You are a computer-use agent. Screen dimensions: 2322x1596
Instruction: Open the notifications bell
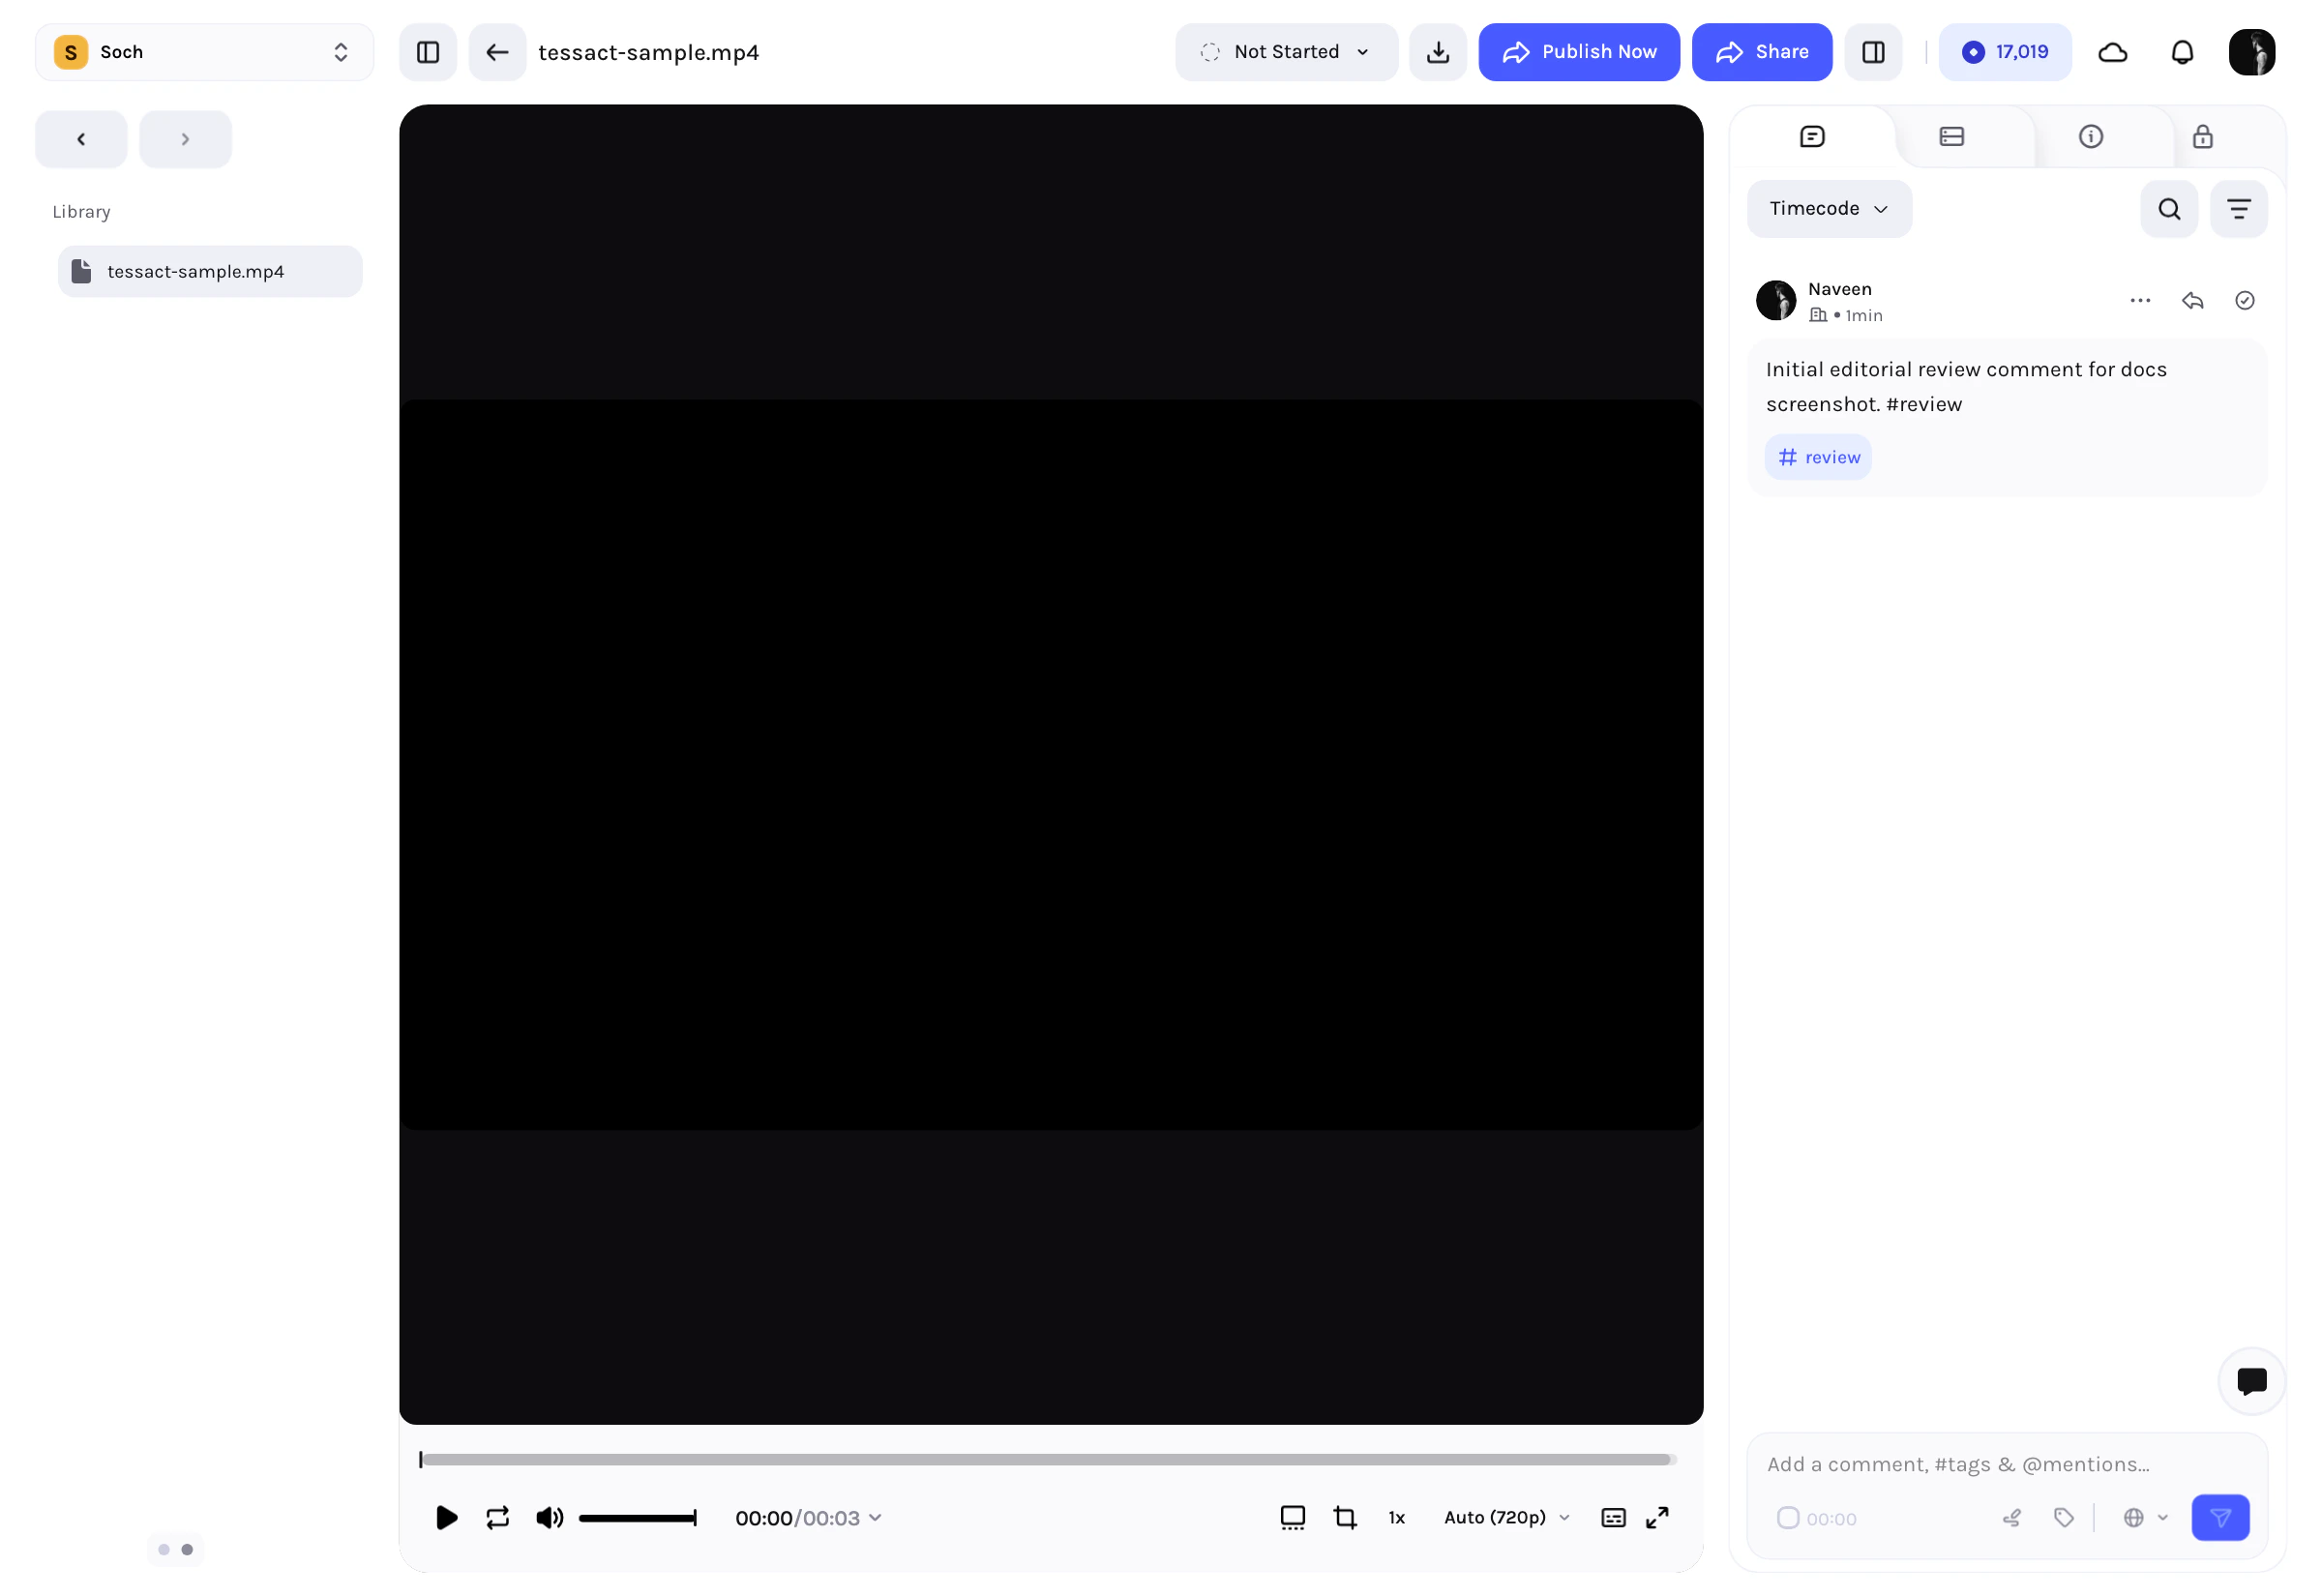(x=2182, y=52)
